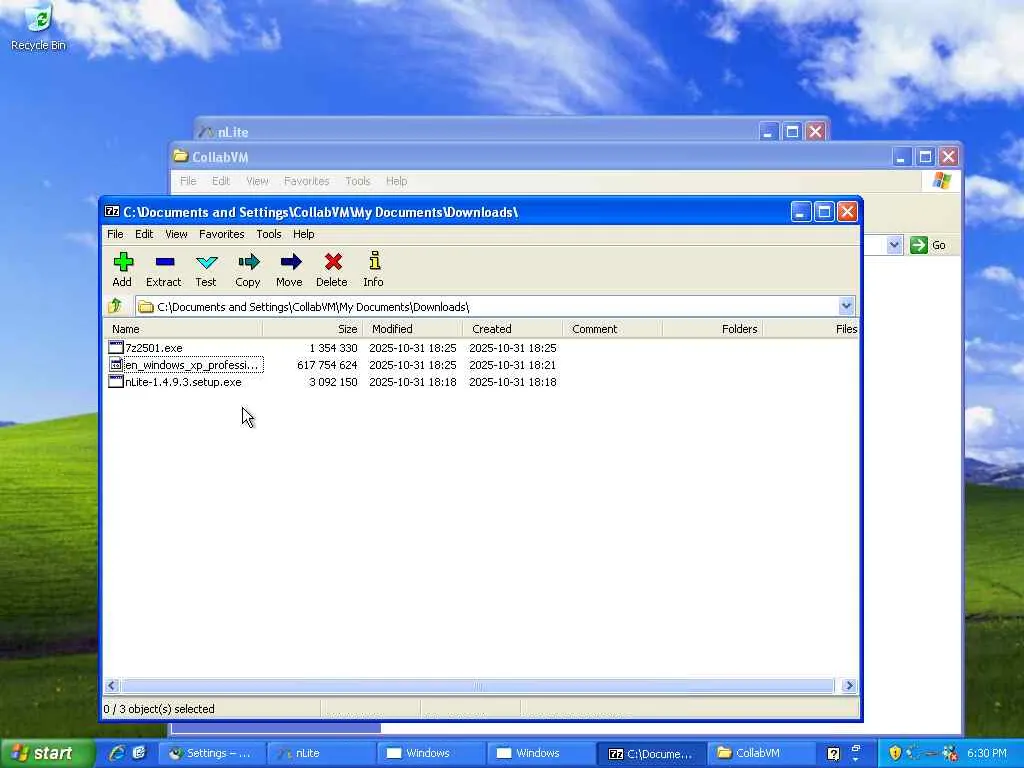Image resolution: width=1024 pixels, height=768 pixels.
Task: Click the security shield tray icon
Action: coord(895,753)
